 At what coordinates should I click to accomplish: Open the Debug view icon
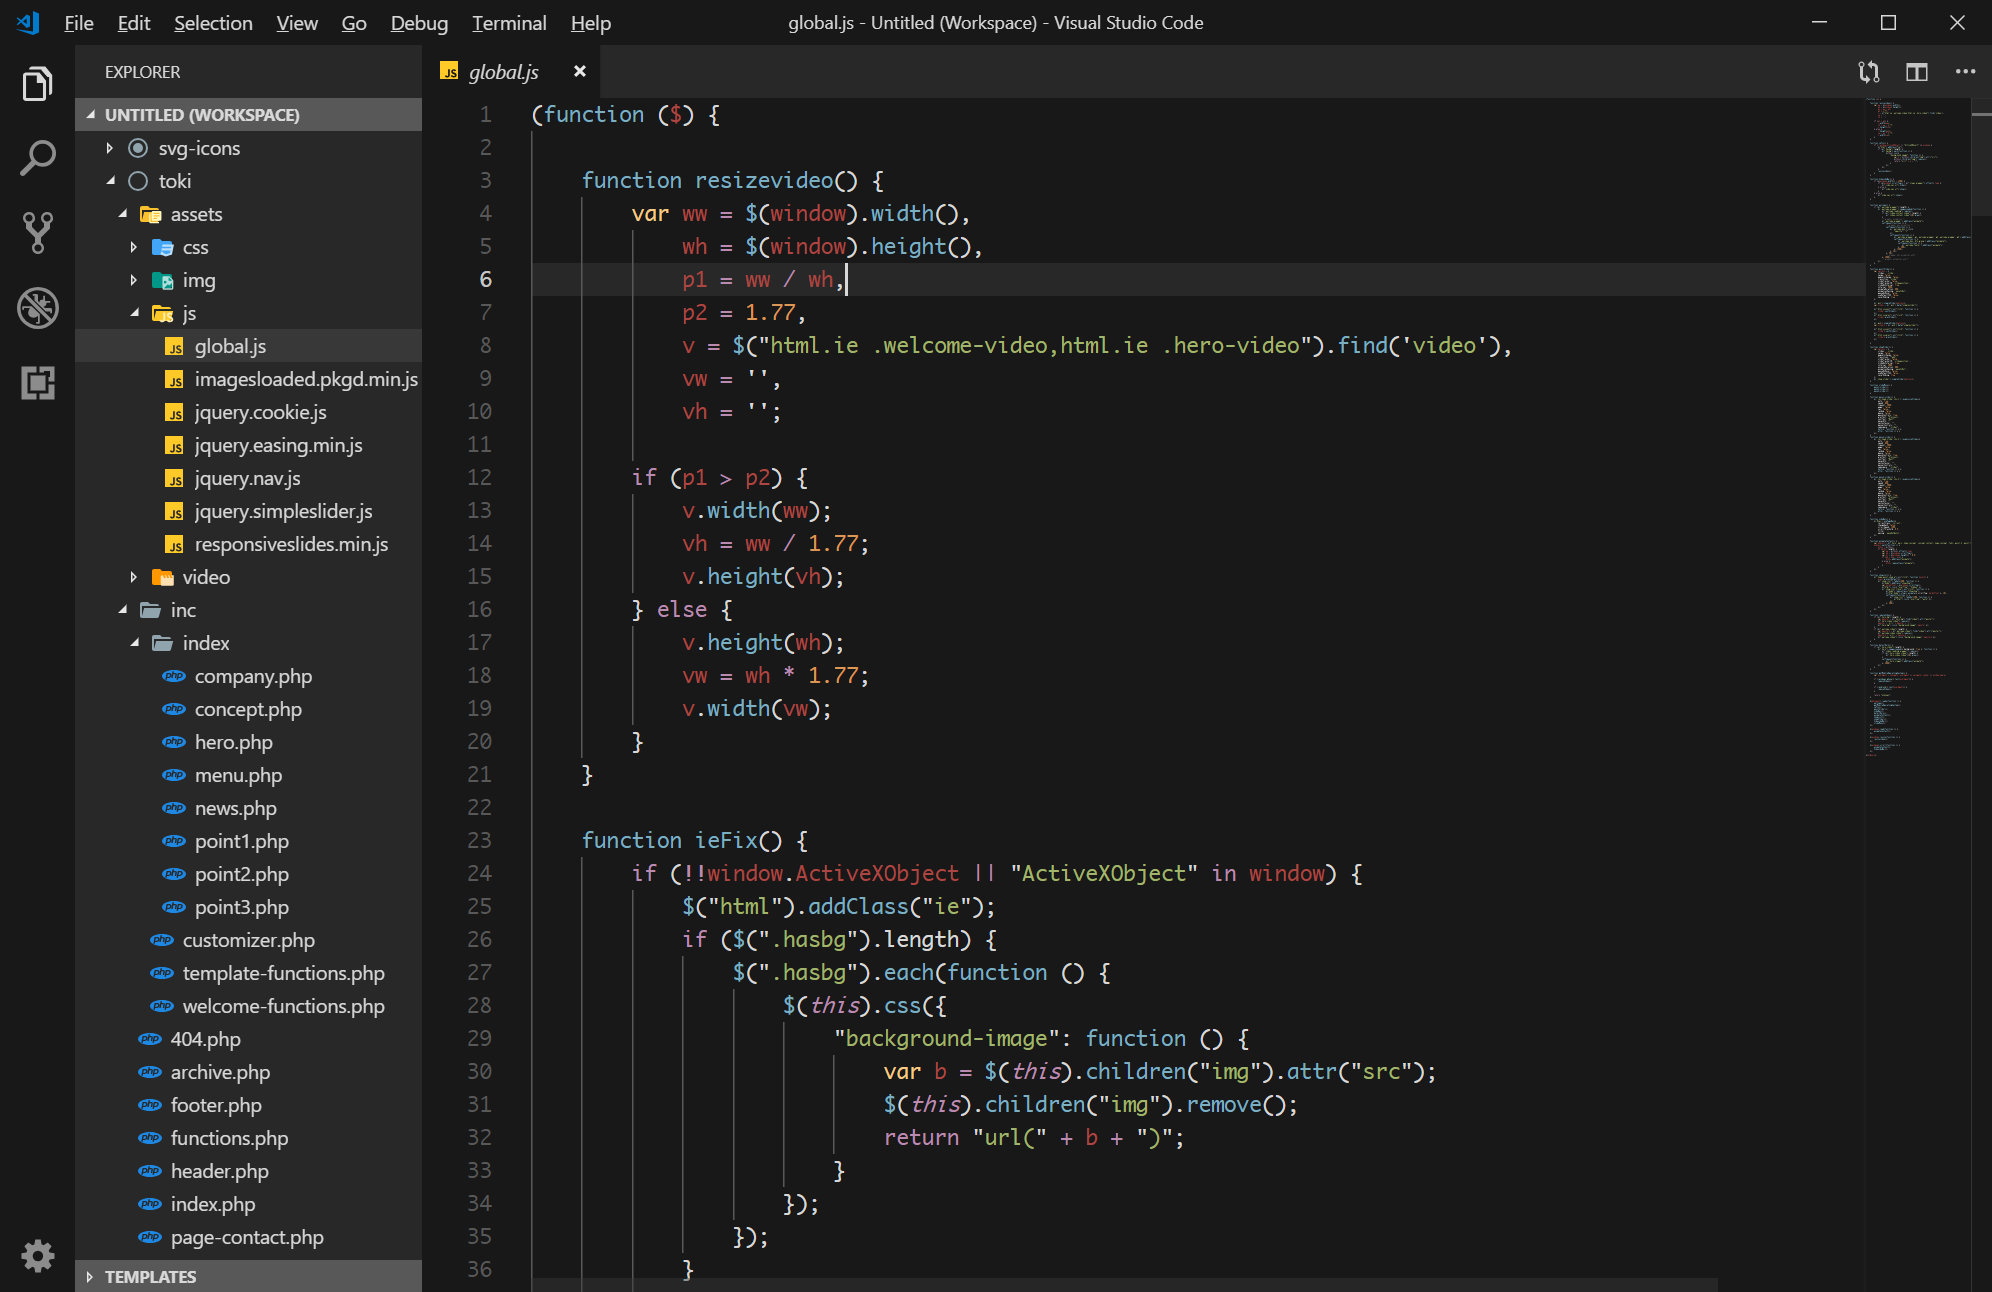(37, 308)
